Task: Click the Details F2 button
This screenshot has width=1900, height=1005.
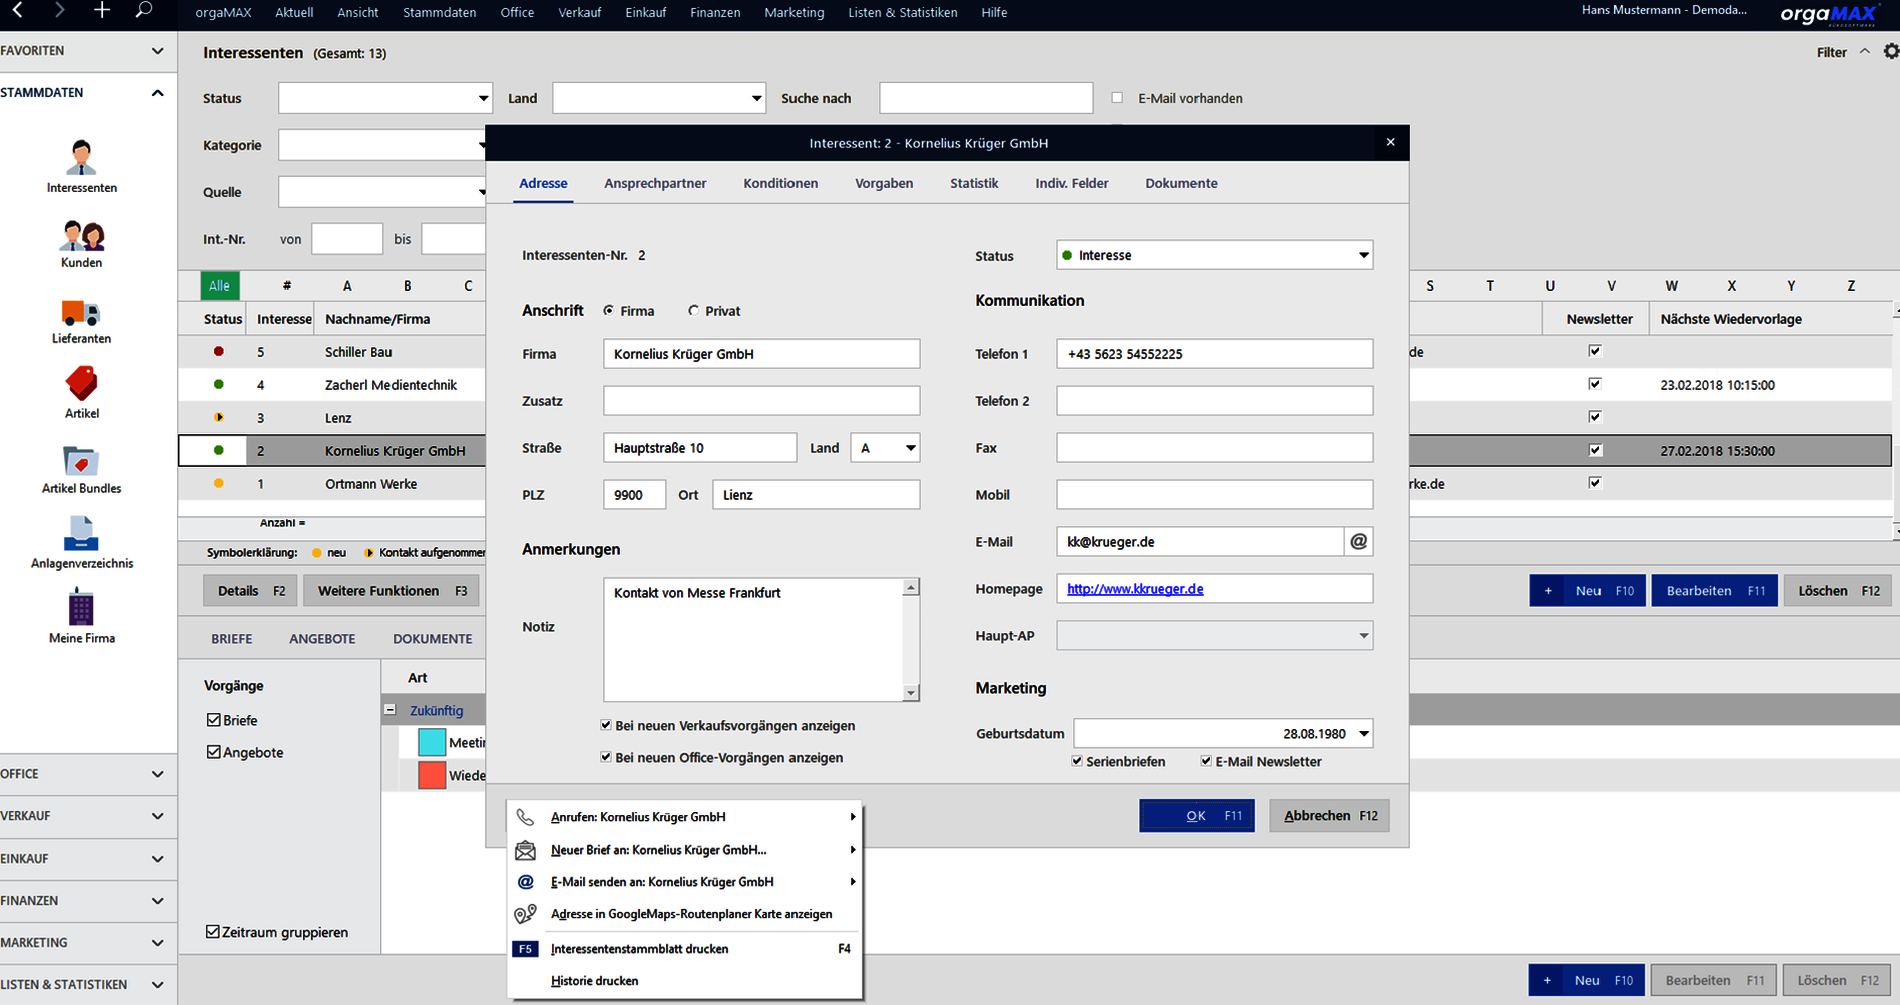Action: point(250,591)
